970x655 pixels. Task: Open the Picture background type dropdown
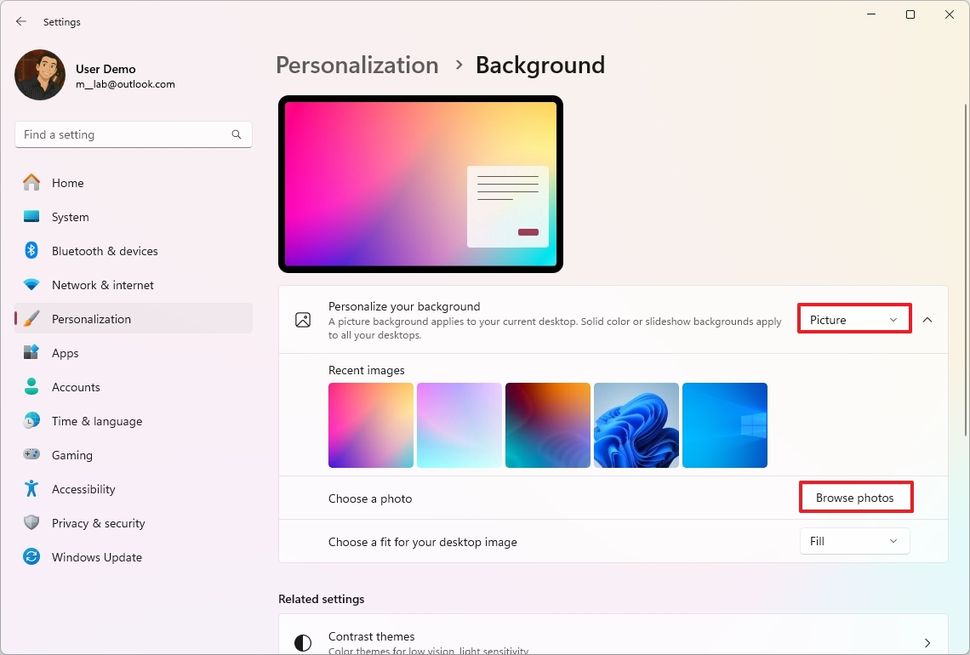(x=854, y=320)
